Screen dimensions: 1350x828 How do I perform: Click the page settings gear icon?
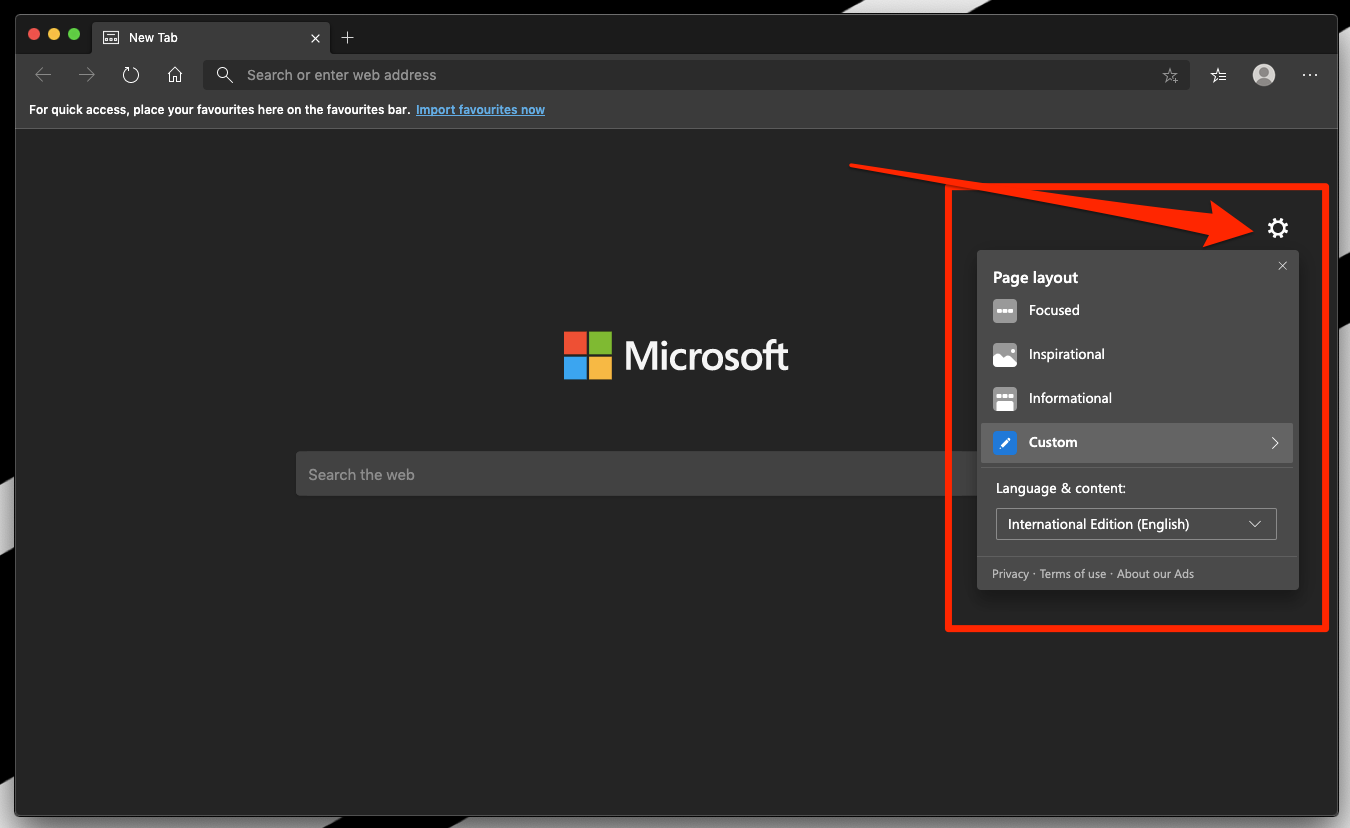[1278, 228]
